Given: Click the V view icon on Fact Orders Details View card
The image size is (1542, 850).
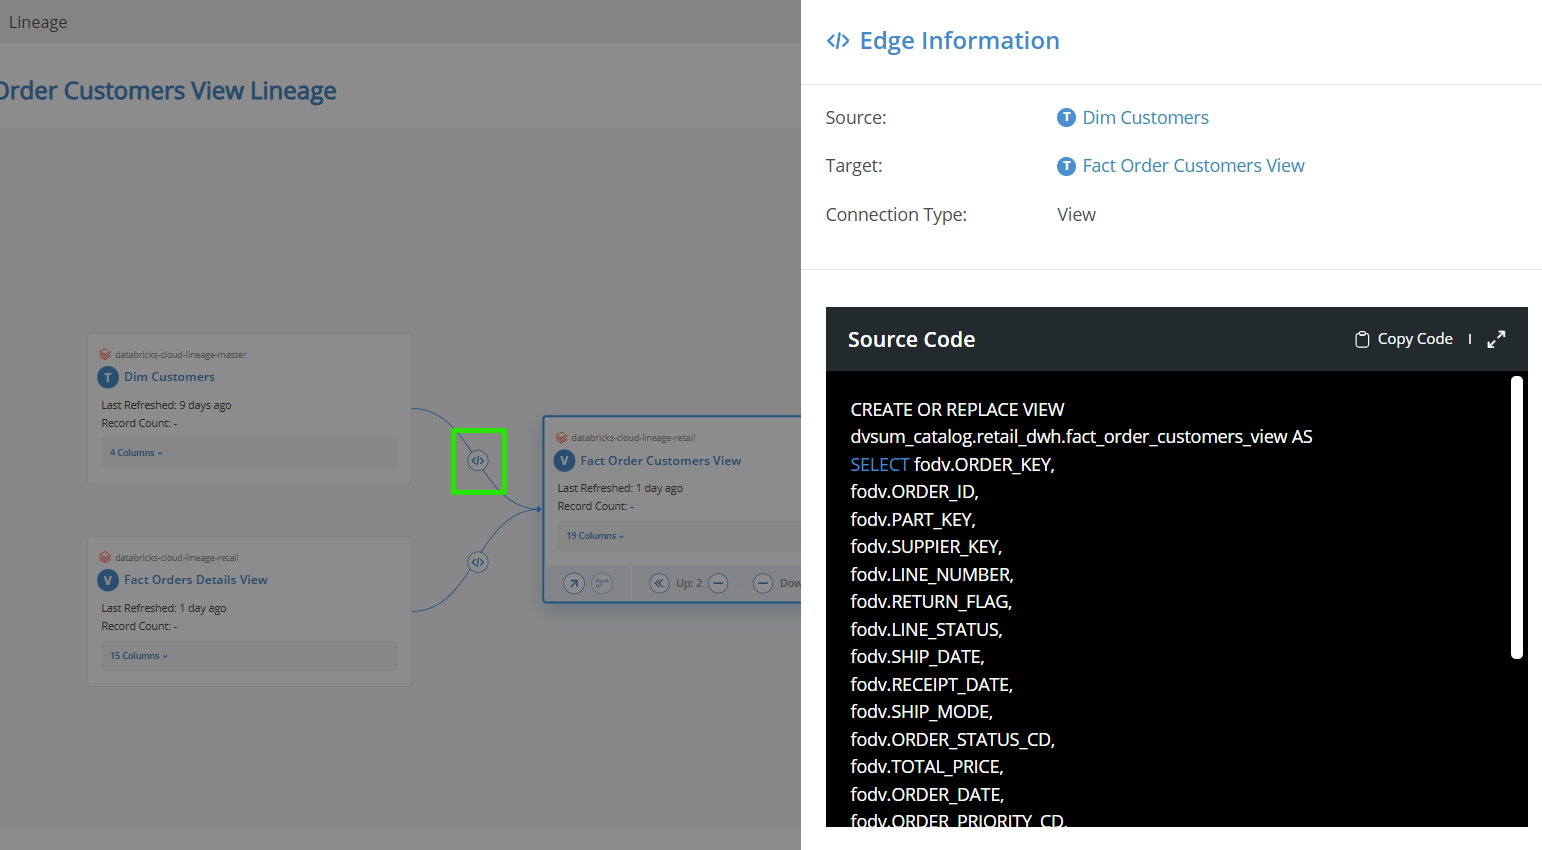Looking at the screenshot, I should (108, 580).
